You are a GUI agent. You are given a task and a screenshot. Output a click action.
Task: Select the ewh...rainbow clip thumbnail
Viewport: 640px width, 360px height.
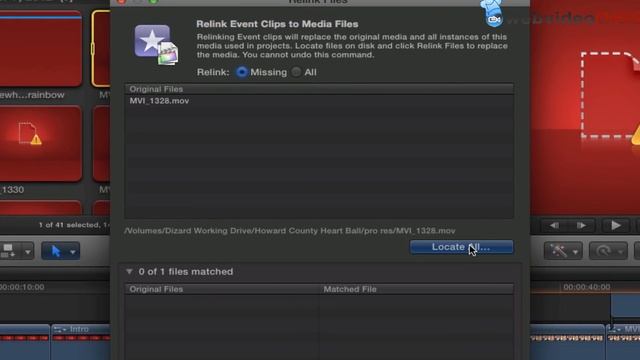[x=40, y=49]
